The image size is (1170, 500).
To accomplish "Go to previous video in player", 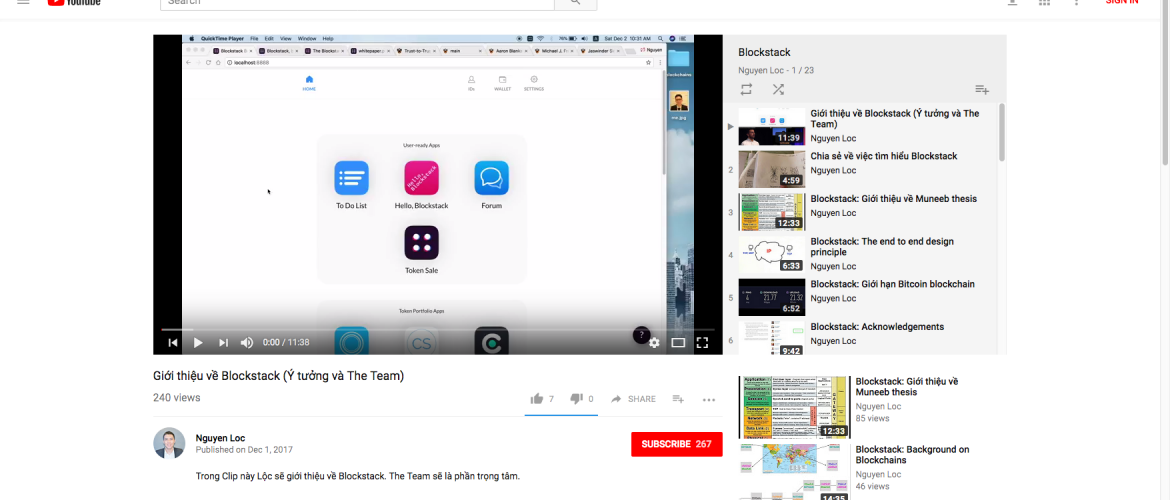I will coord(173,342).
